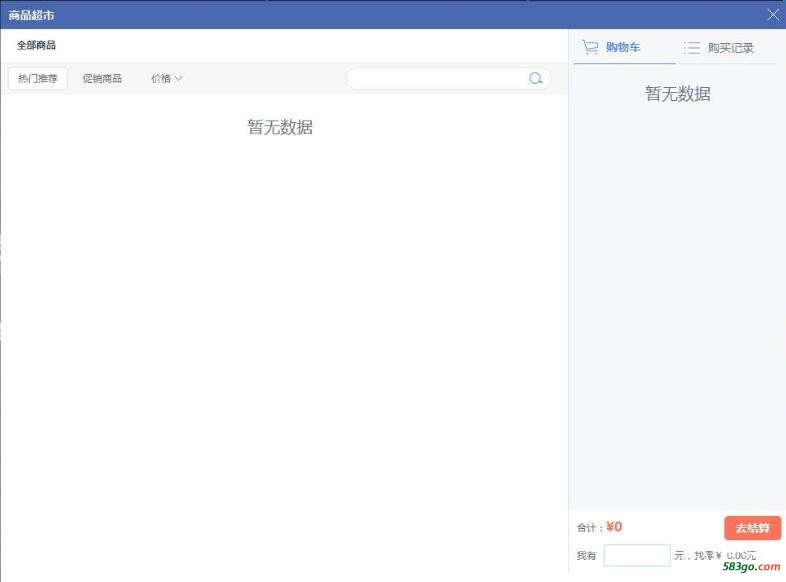Focus the product search input field
This screenshot has width=786, height=582.
448,78
